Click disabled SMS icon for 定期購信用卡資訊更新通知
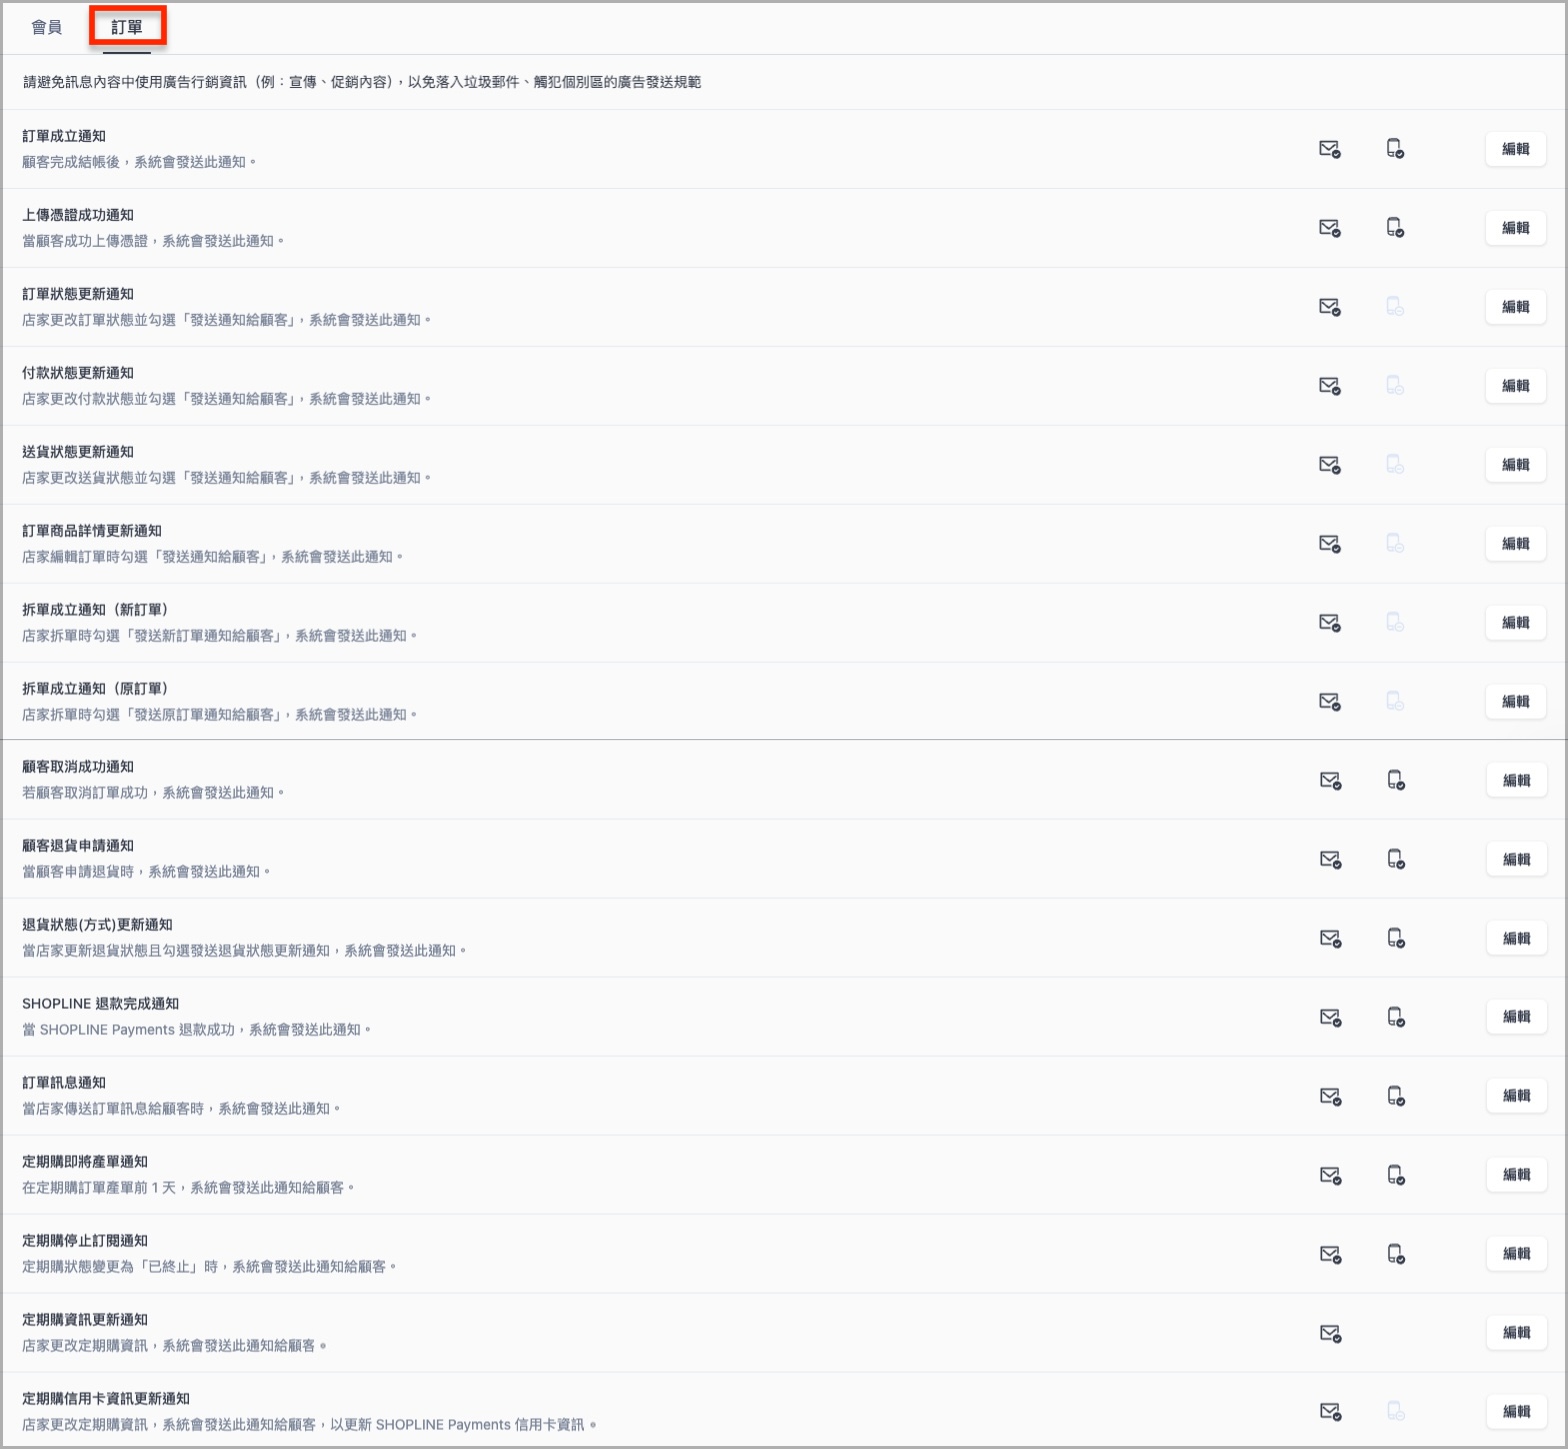The width and height of the screenshot is (1568, 1449). pos(1396,1413)
